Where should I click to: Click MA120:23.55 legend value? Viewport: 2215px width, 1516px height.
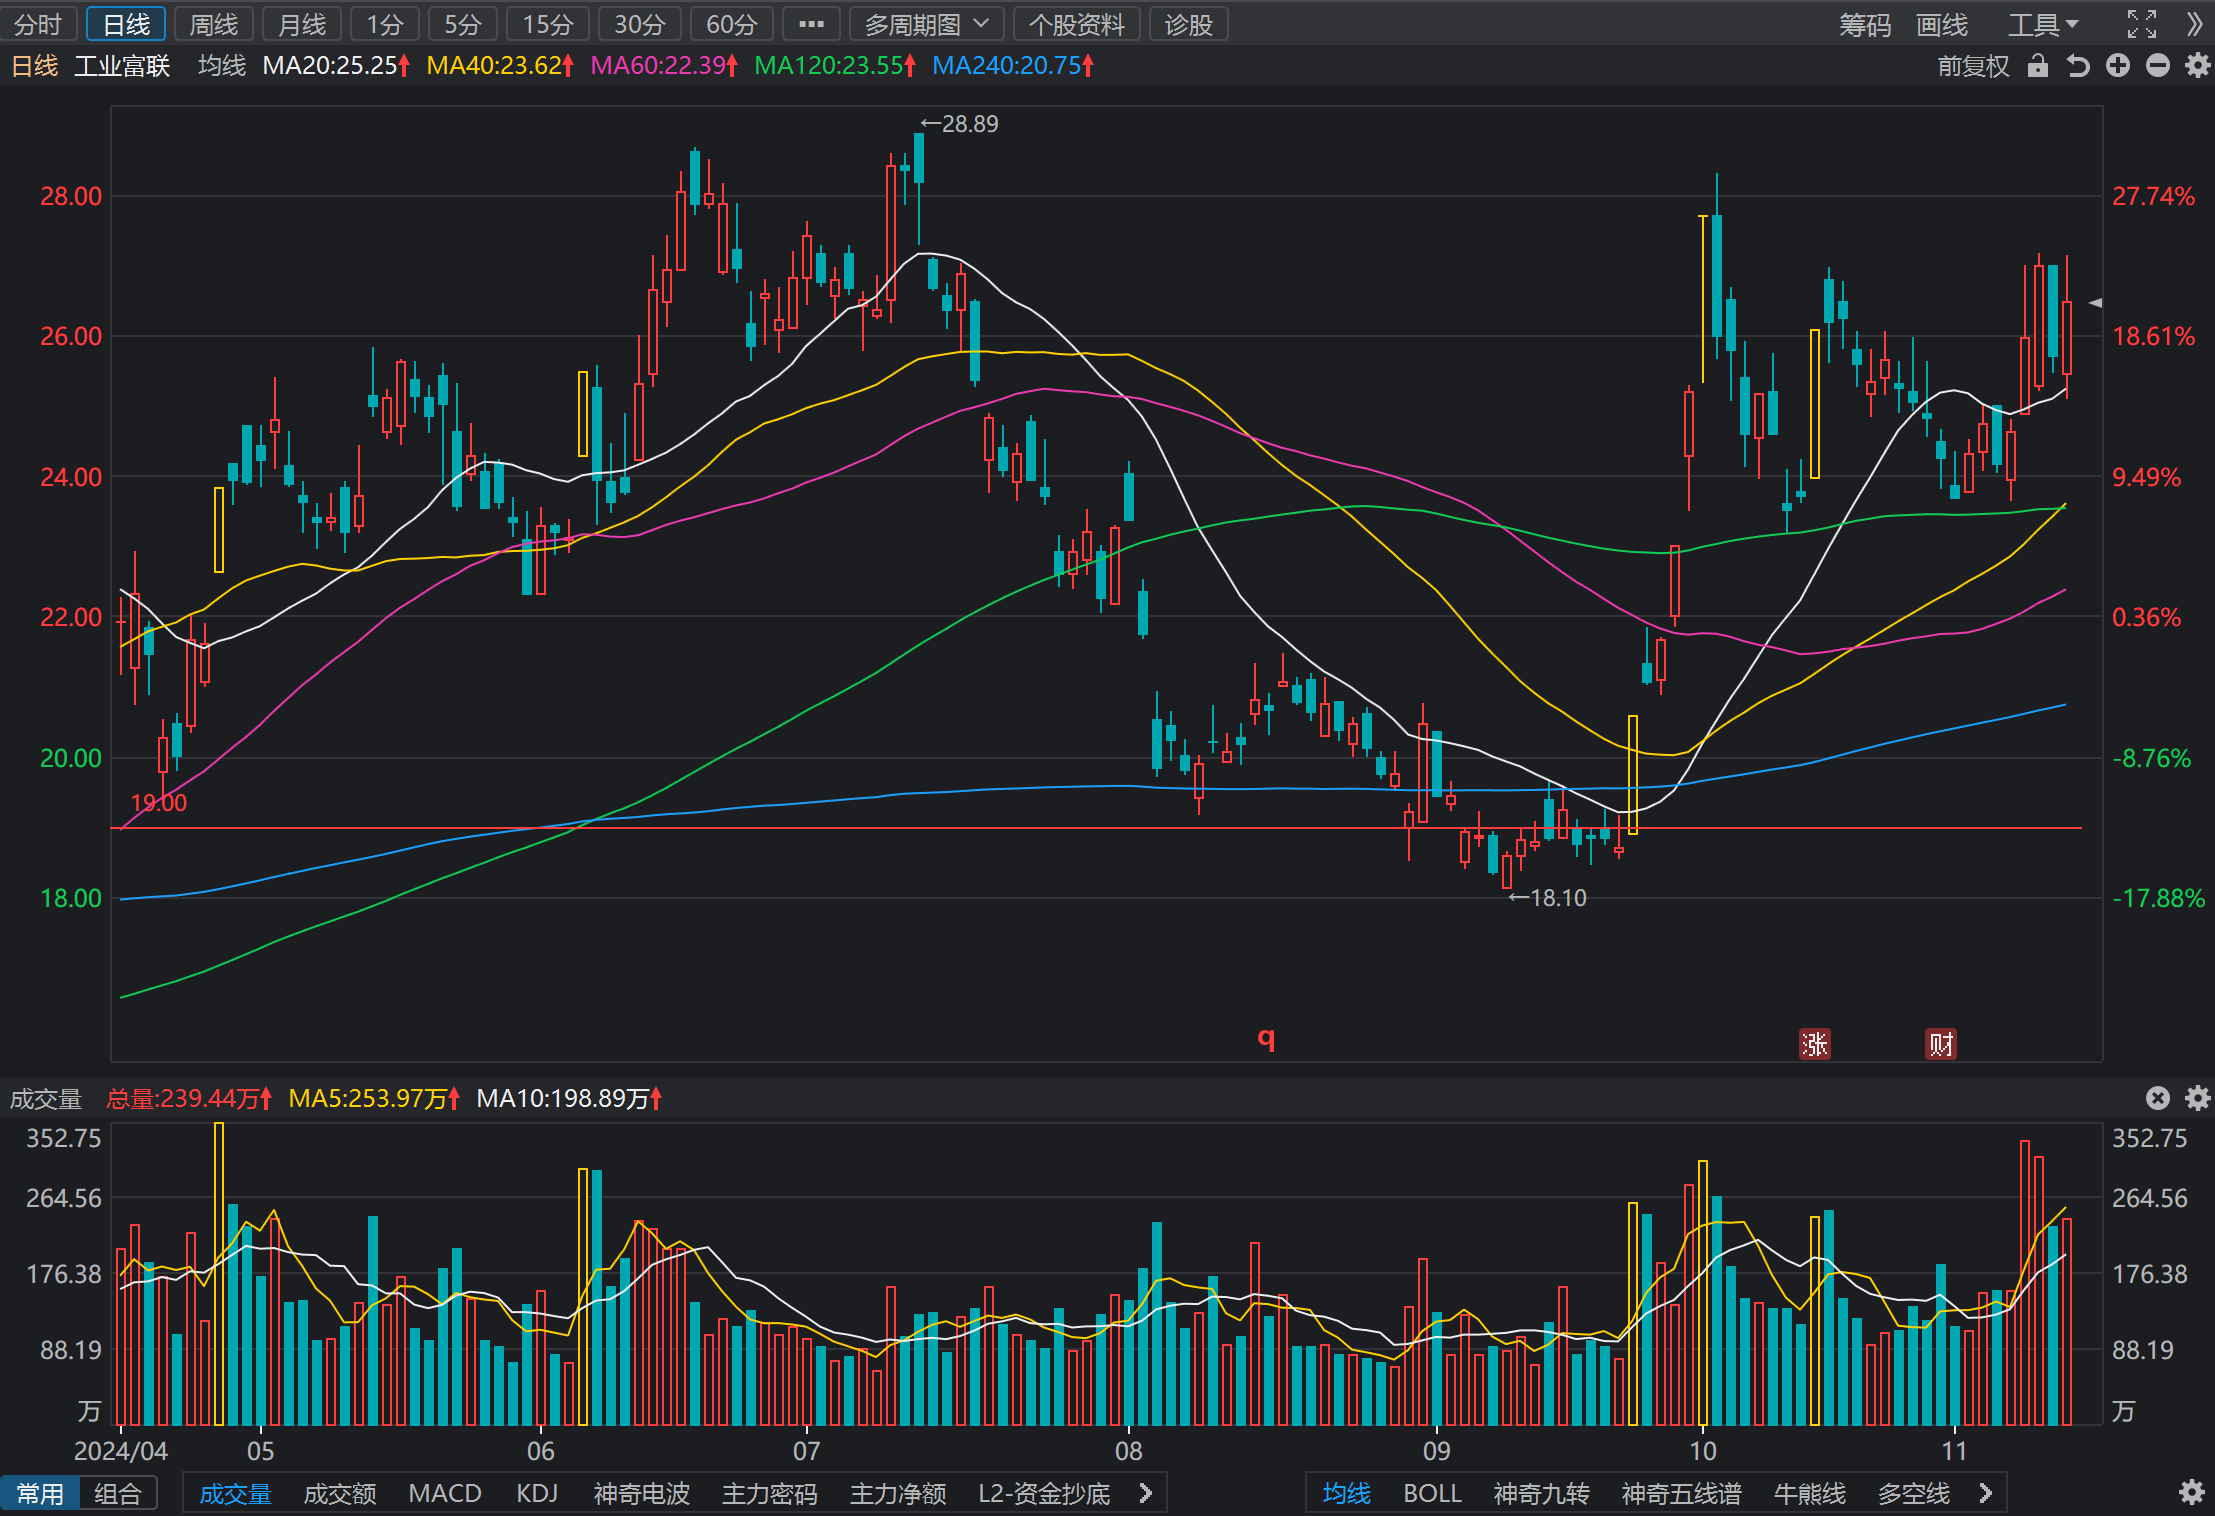(x=835, y=66)
